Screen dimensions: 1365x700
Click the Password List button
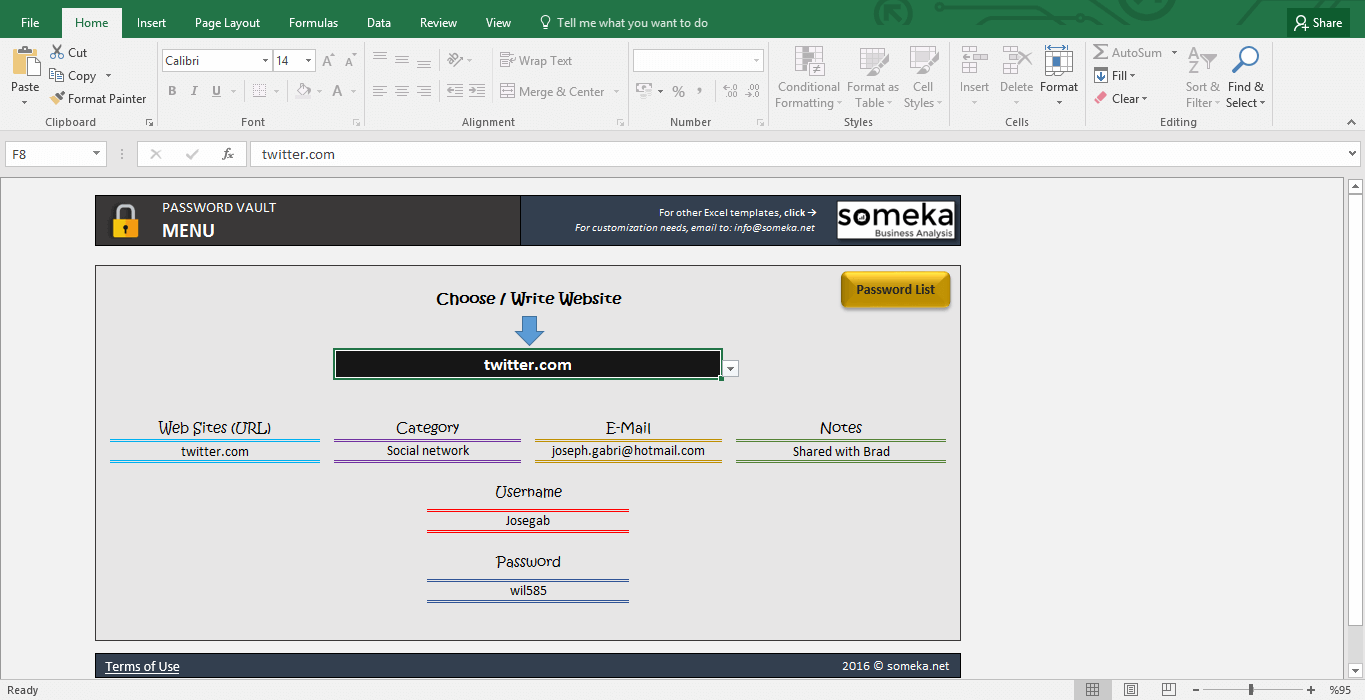(x=895, y=290)
